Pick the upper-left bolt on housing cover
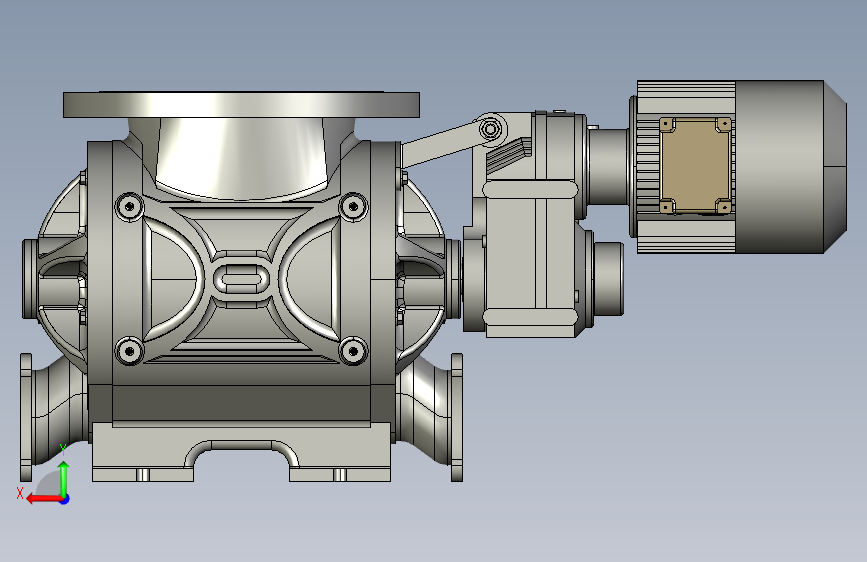The height and width of the screenshot is (562, 867). pos(129,207)
